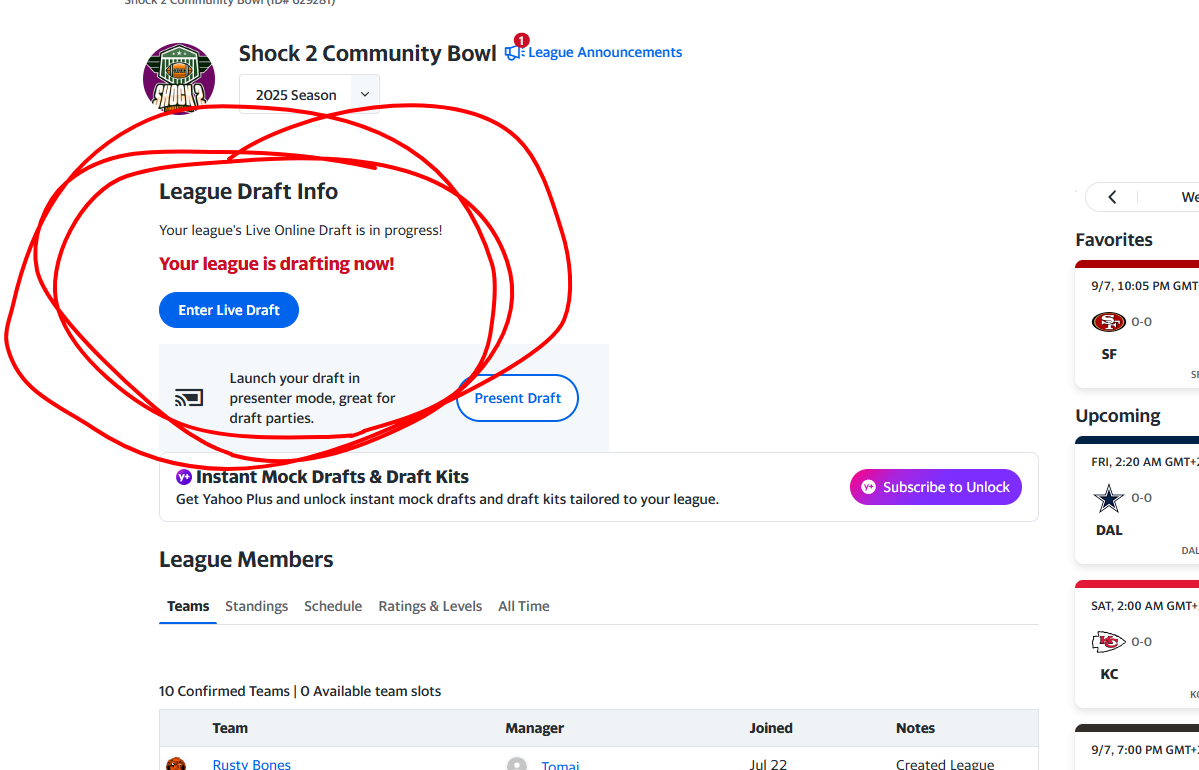Click the Shock 2 league logo
This screenshot has height=770, width=1199.
[179, 78]
